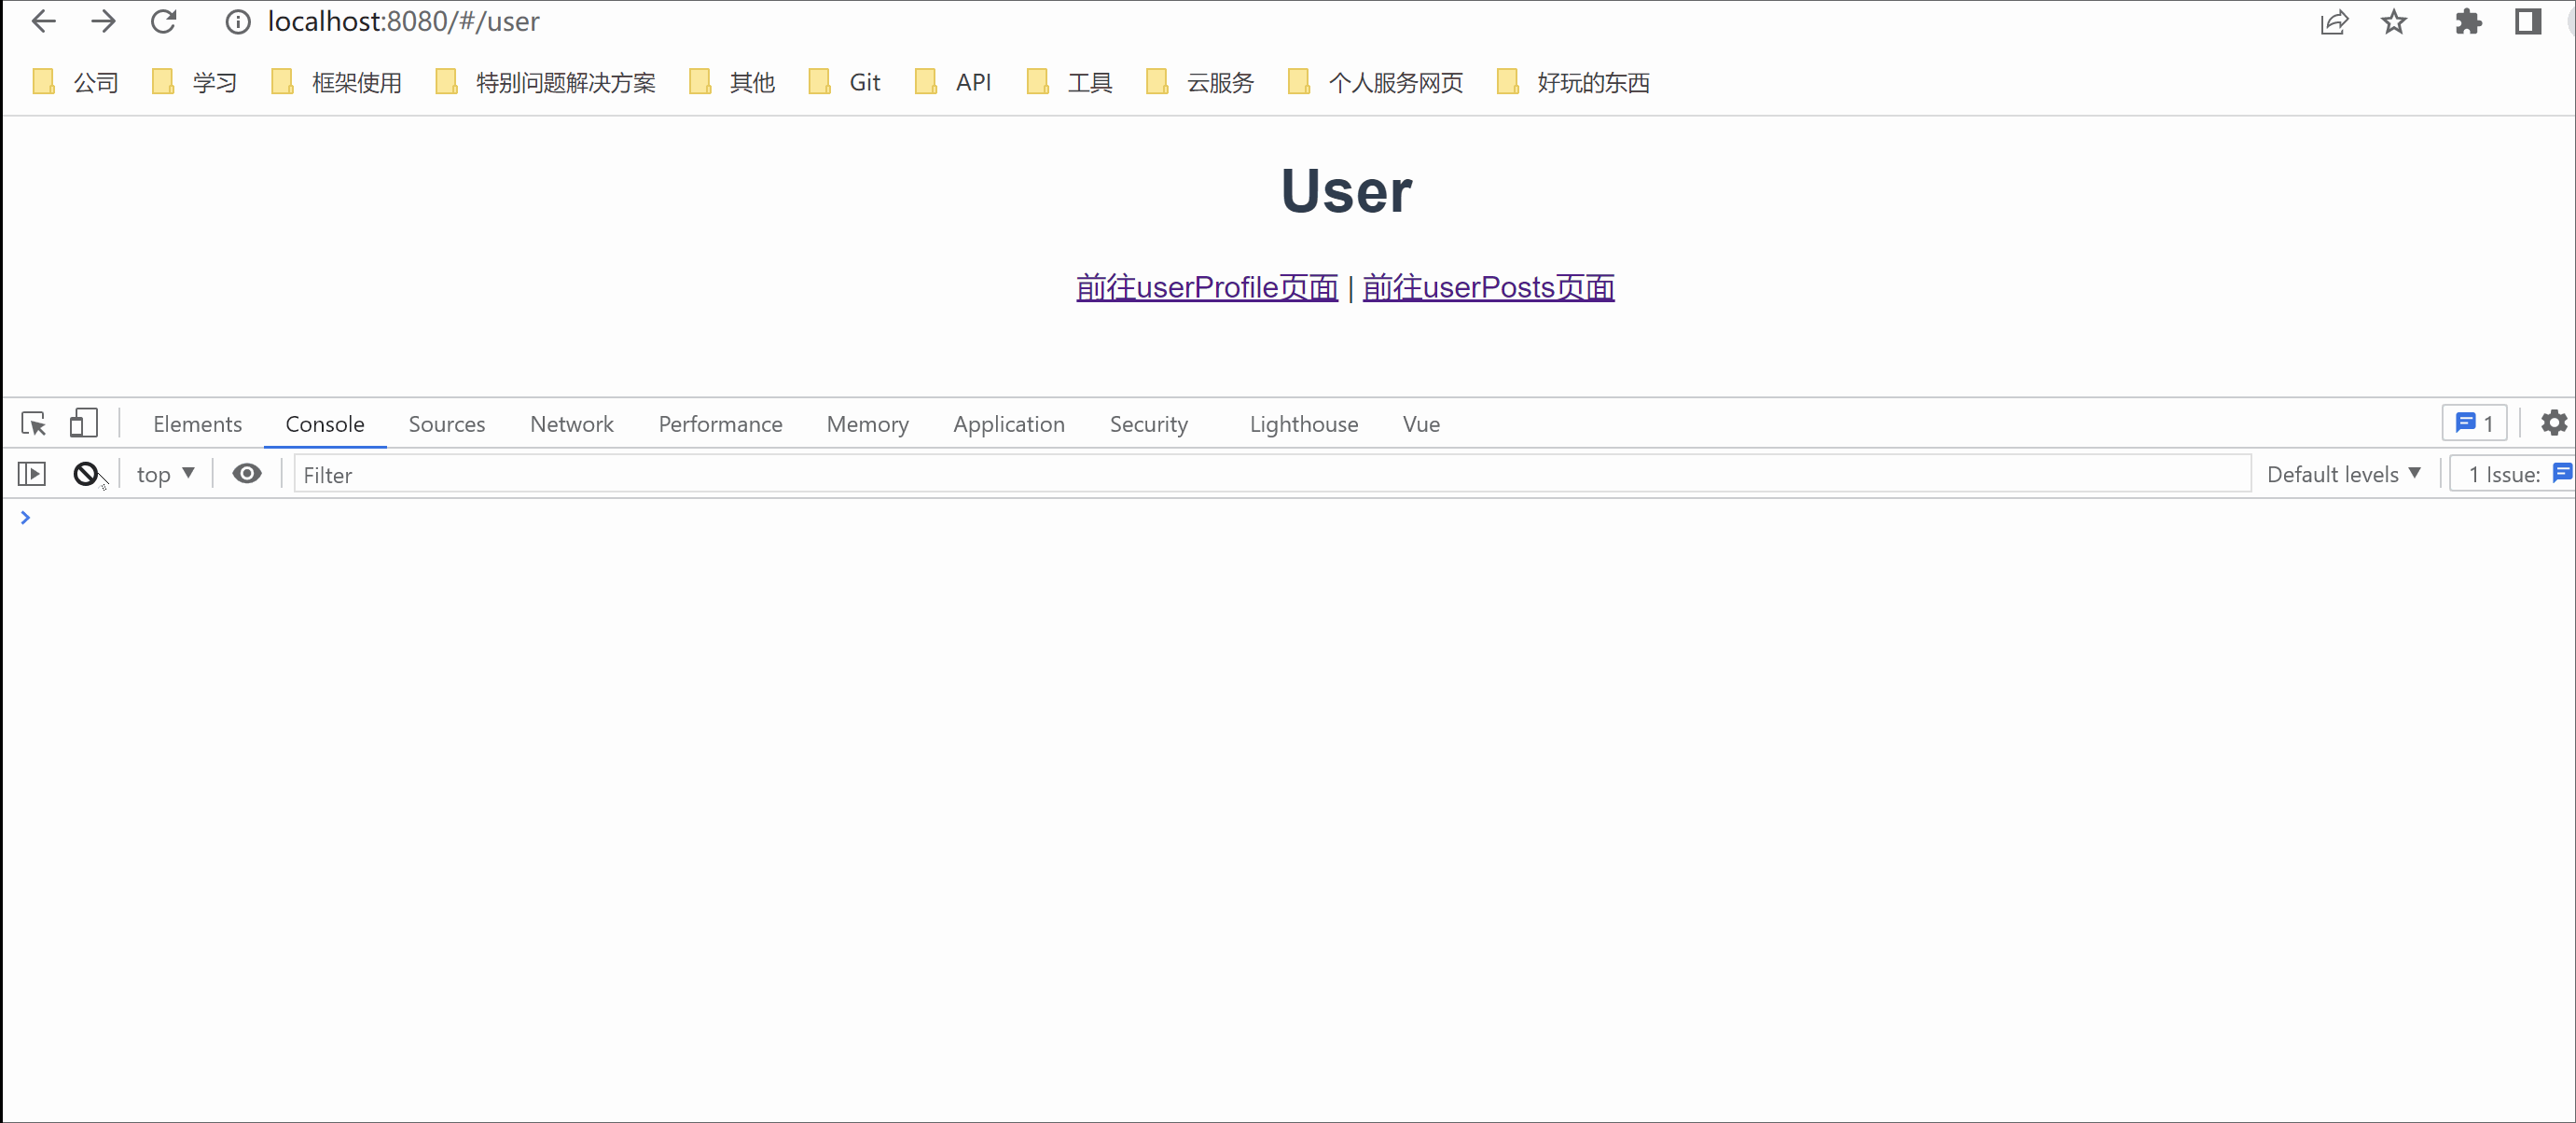Click the console Filter input field

tap(1270, 475)
